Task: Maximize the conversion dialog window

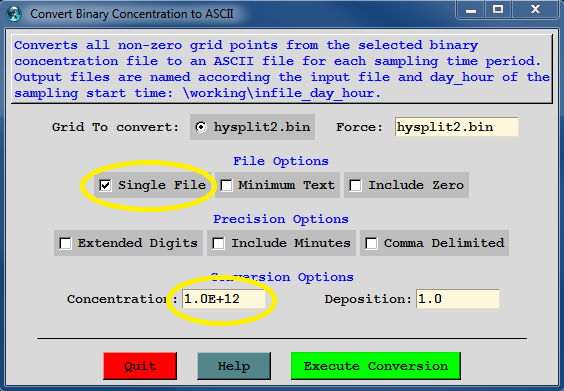Action: [x=498, y=10]
